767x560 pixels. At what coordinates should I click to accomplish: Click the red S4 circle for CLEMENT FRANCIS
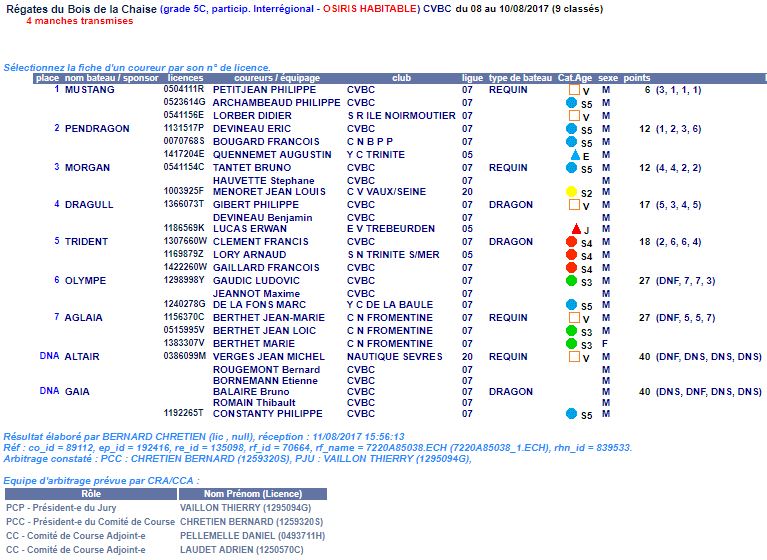pos(572,242)
